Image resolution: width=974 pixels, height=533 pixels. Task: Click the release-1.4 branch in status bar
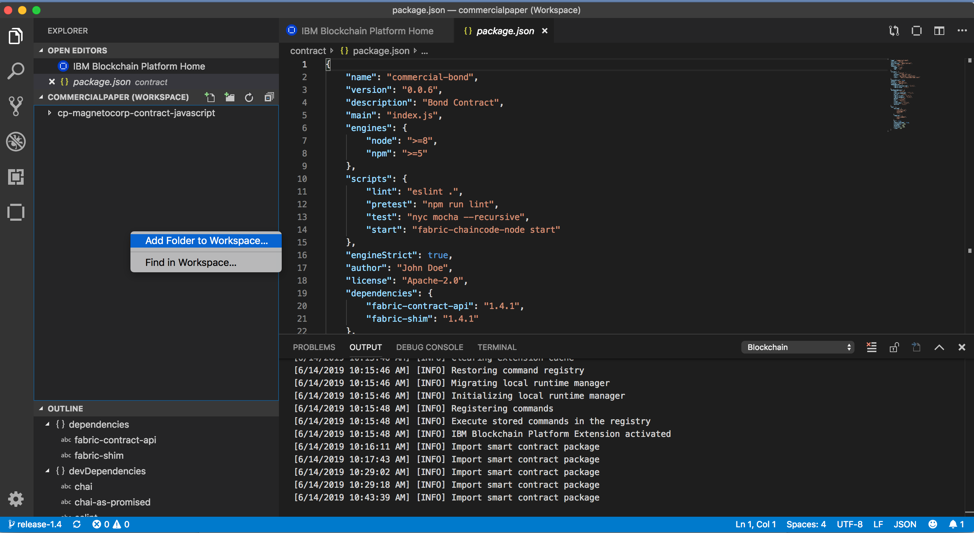[35, 524]
